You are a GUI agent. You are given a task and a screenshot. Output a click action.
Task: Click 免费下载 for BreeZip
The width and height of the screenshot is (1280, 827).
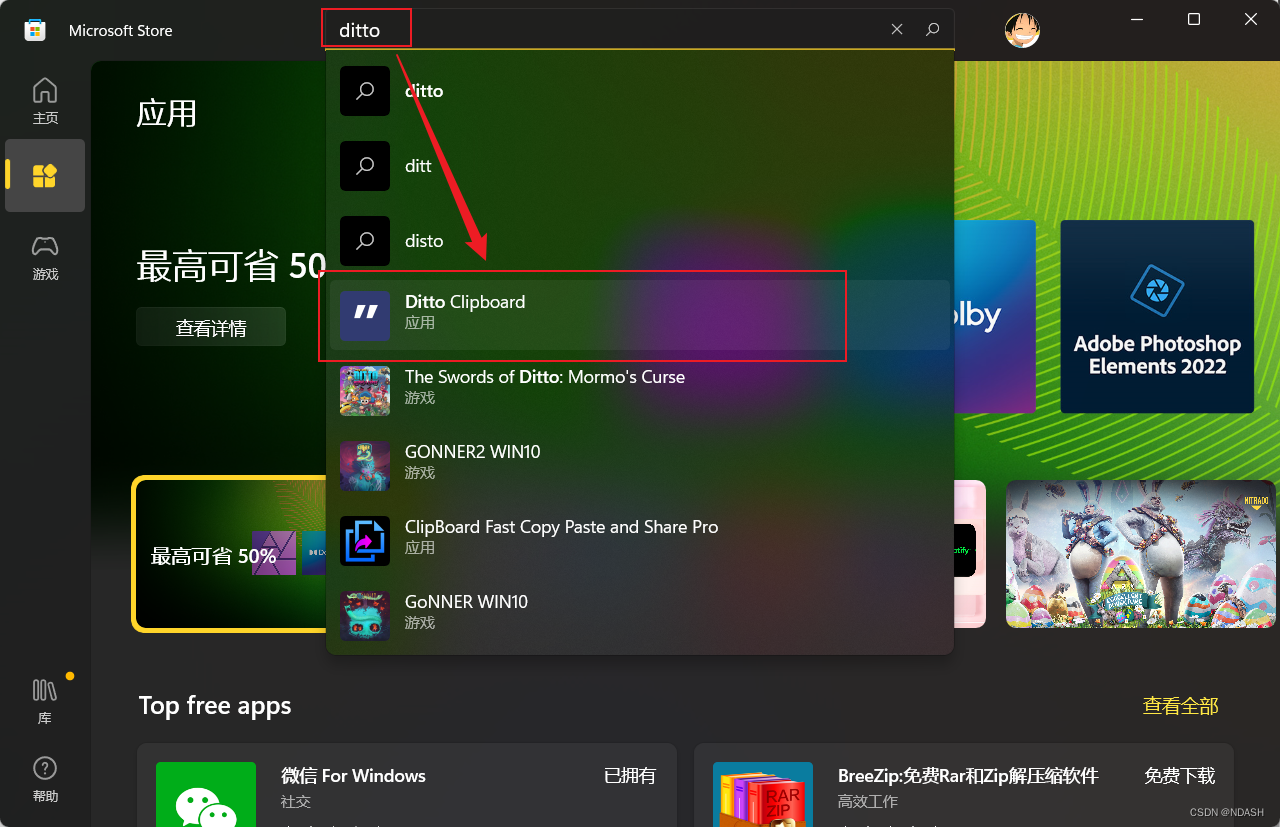click(x=1180, y=776)
